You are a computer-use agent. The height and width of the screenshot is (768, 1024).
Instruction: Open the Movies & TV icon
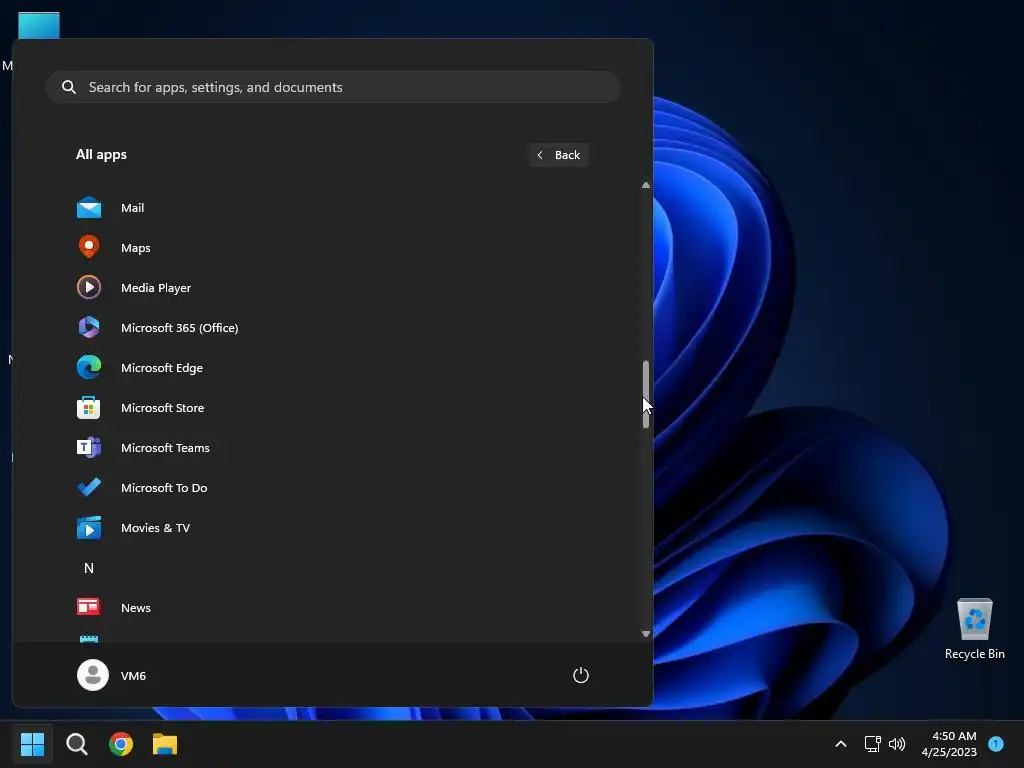tap(89, 528)
